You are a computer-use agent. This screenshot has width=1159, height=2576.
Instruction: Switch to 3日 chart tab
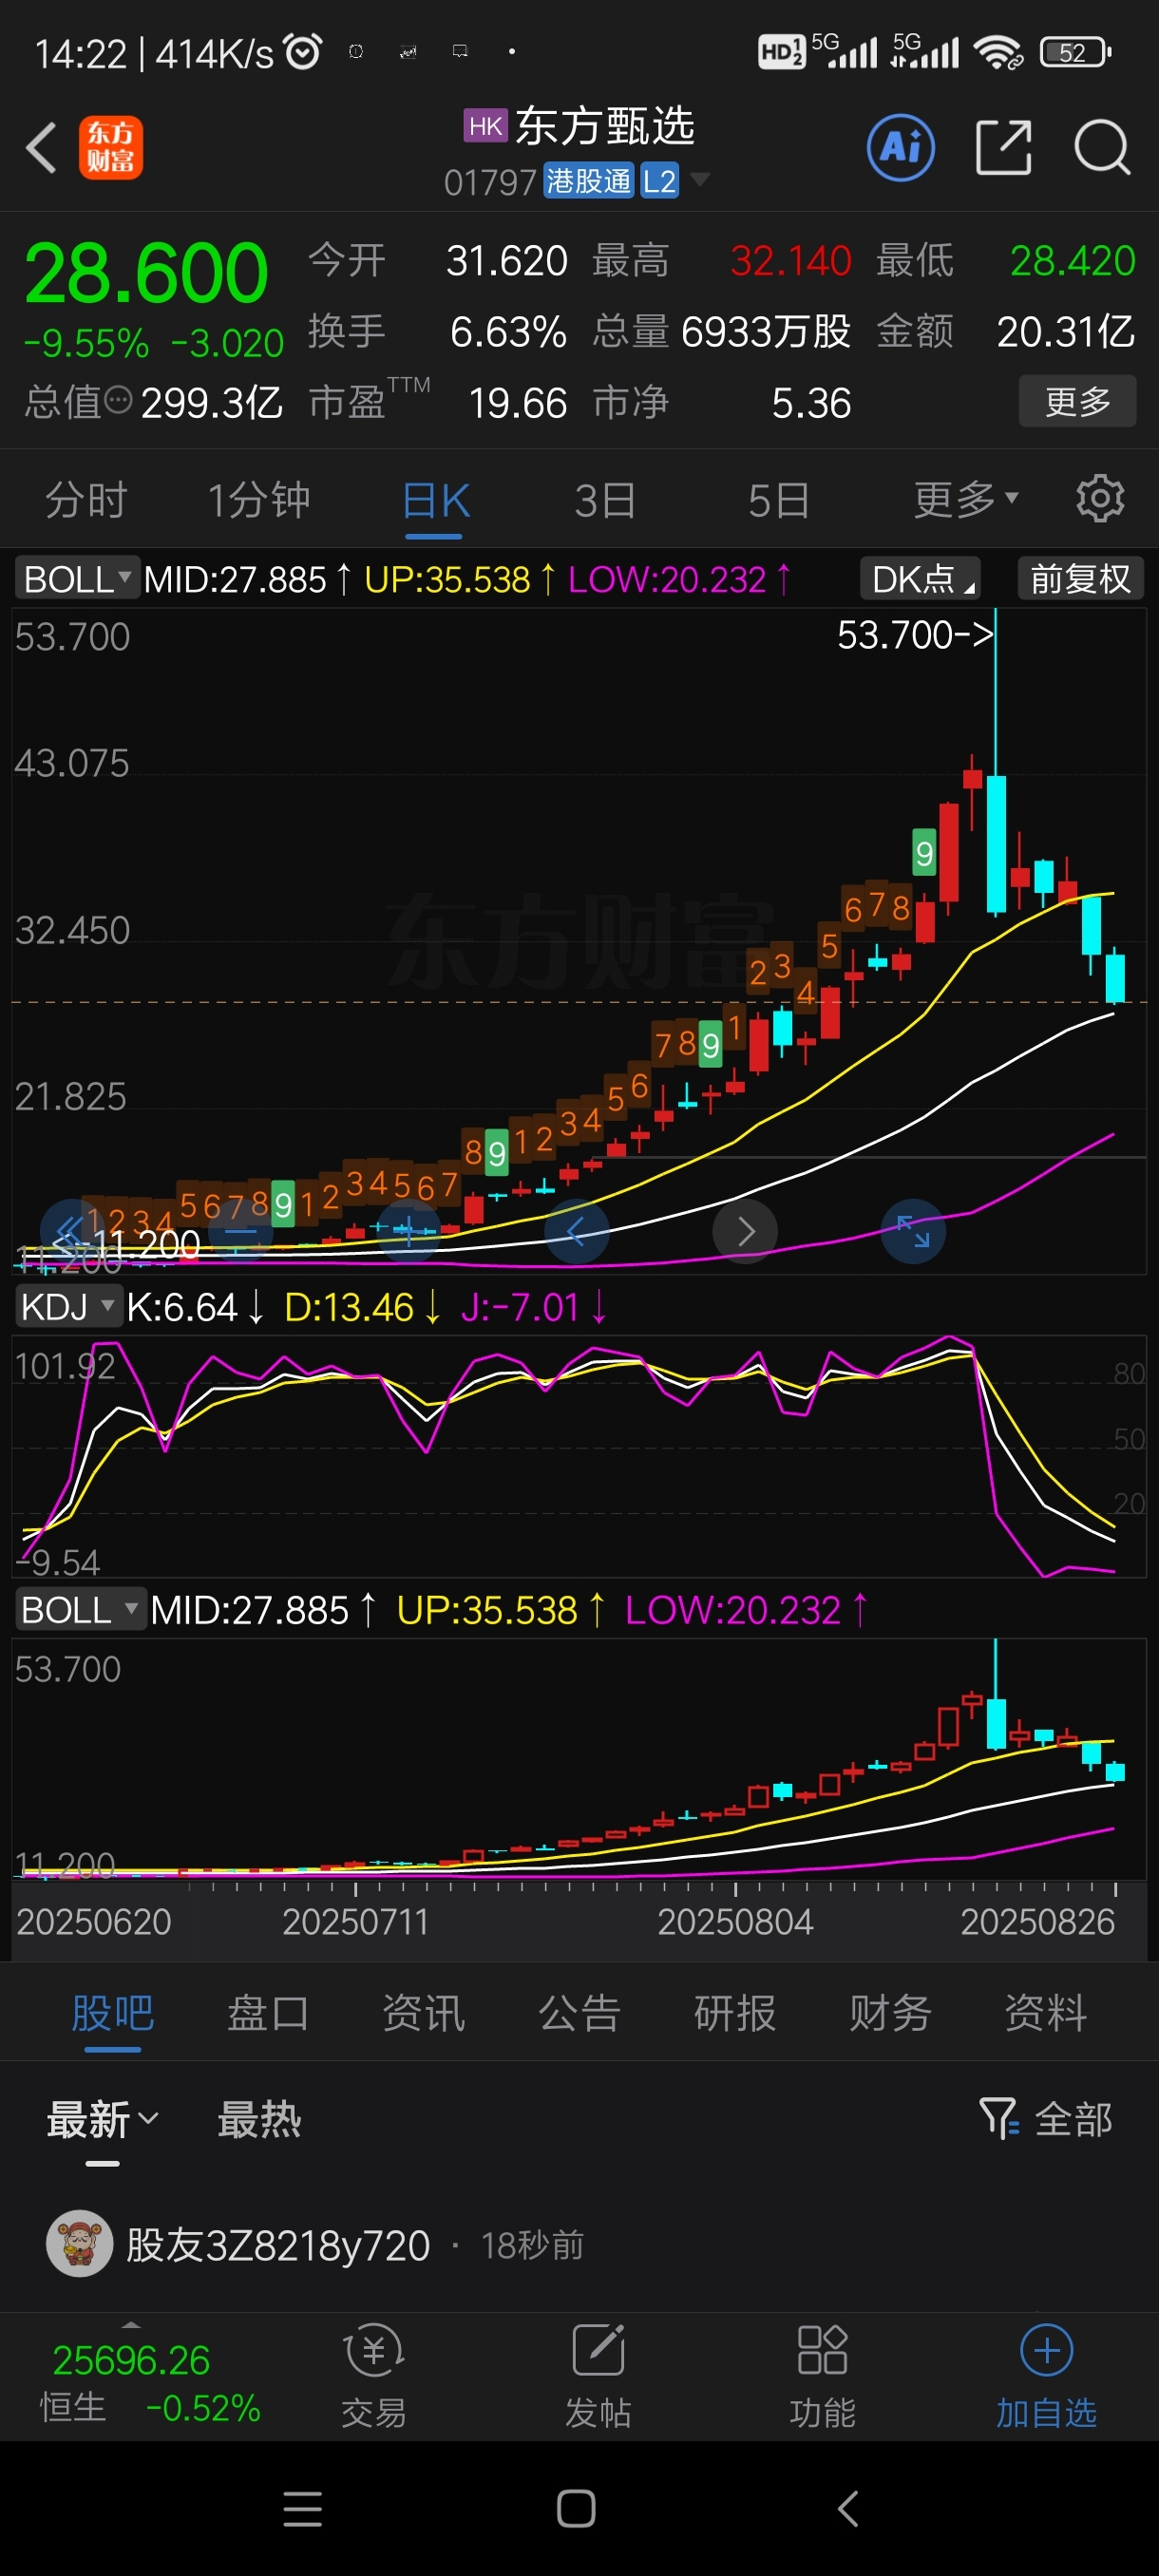click(x=605, y=499)
